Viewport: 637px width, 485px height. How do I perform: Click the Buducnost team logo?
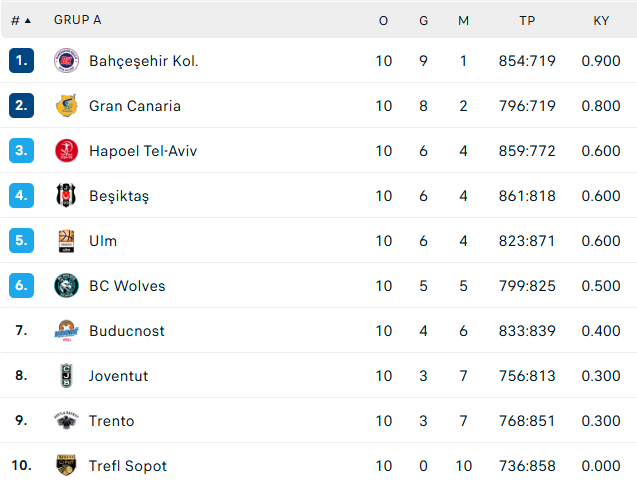point(66,331)
